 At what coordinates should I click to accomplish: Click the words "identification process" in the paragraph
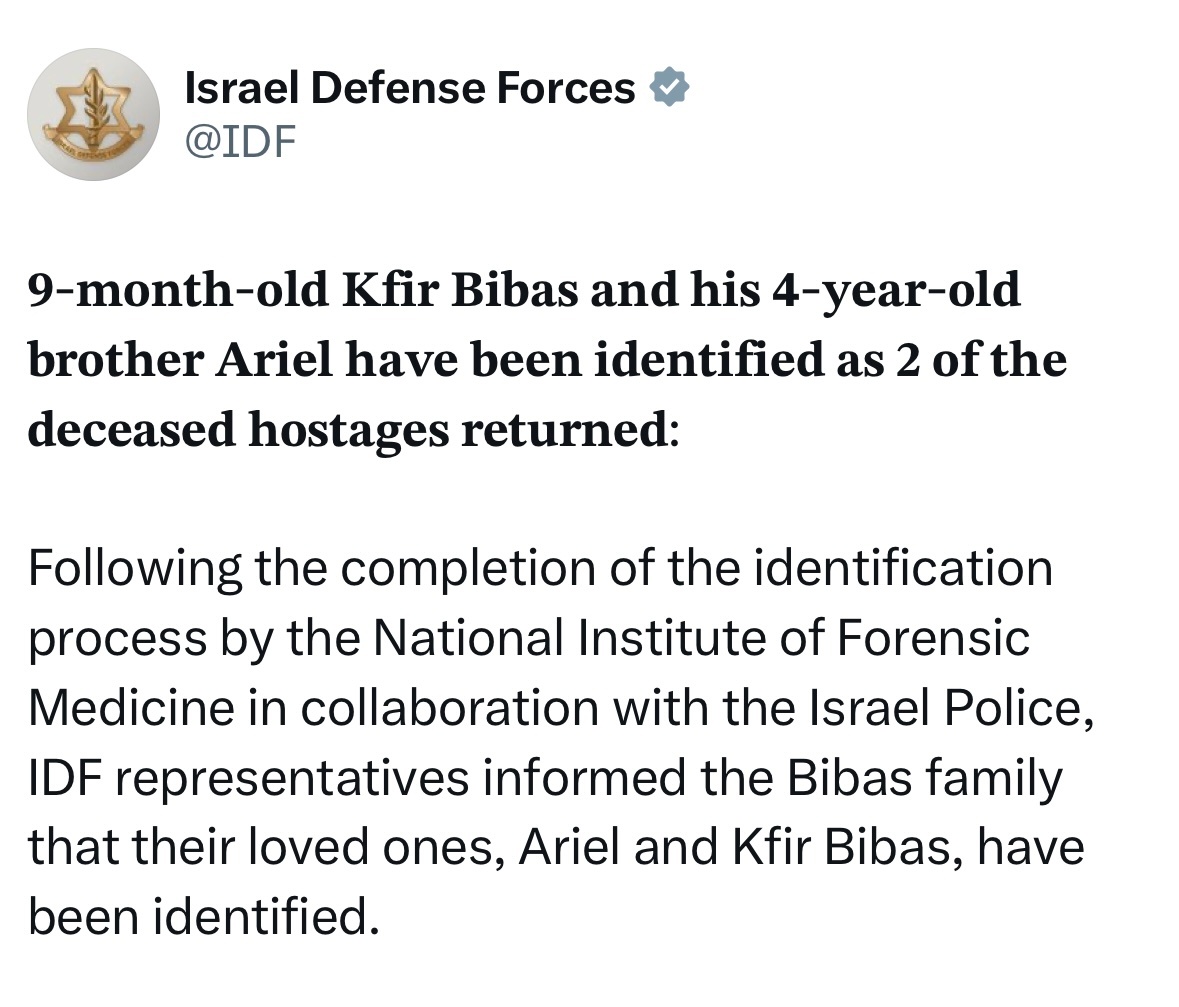541,604
